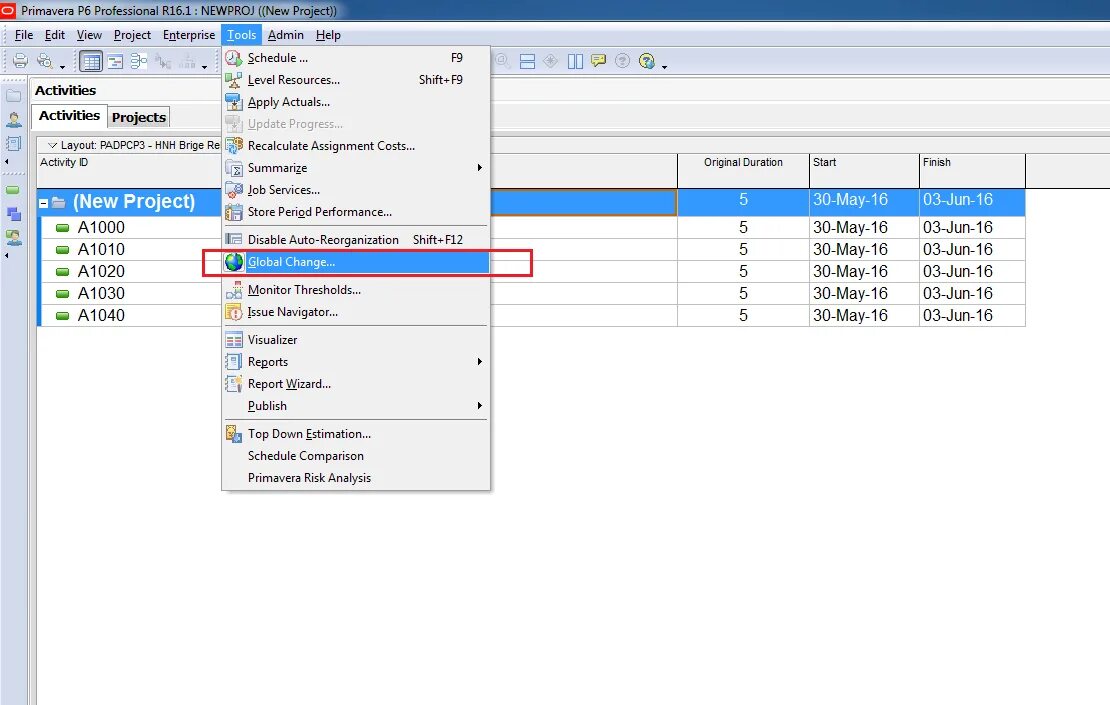Choose Recalculate Assignment Costs menu item

356,146
